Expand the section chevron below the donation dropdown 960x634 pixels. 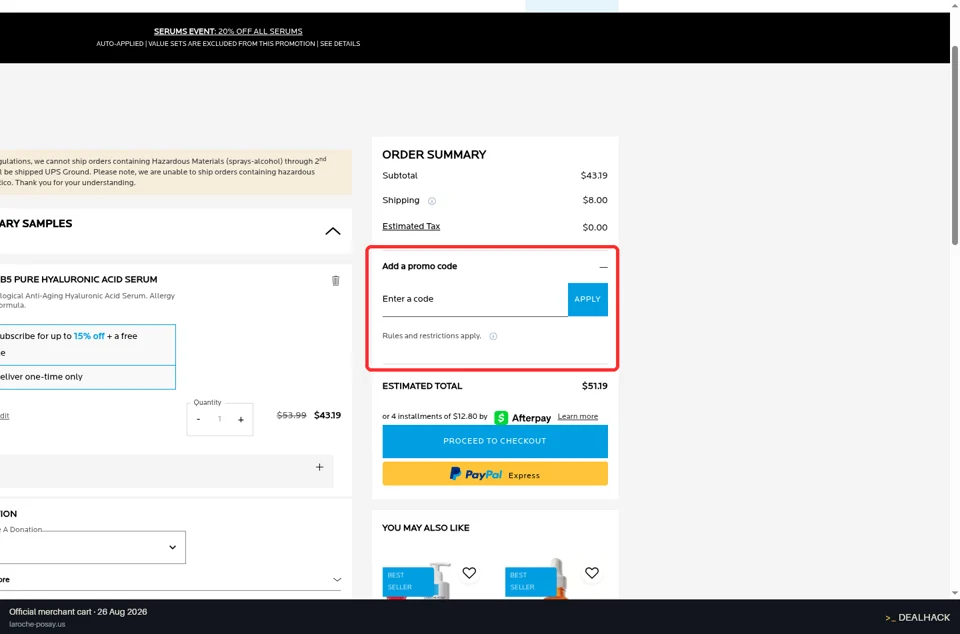click(337, 580)
